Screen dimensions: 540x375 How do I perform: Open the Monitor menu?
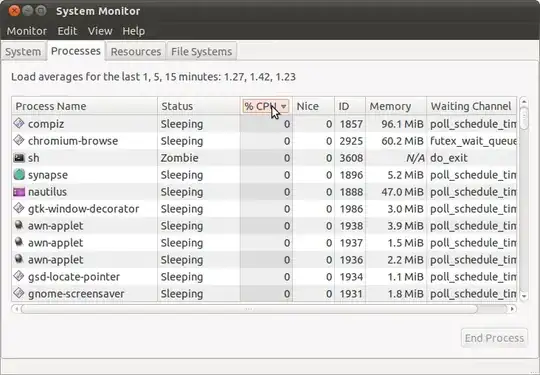coord(27,31)
